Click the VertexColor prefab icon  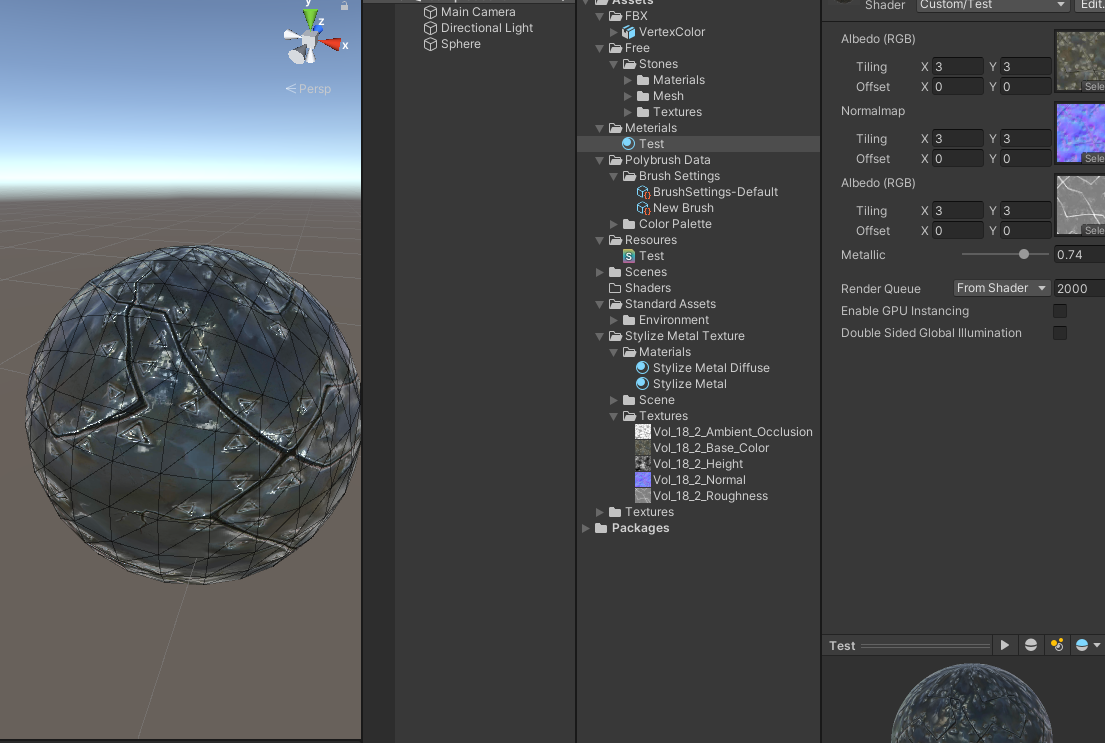629,32
